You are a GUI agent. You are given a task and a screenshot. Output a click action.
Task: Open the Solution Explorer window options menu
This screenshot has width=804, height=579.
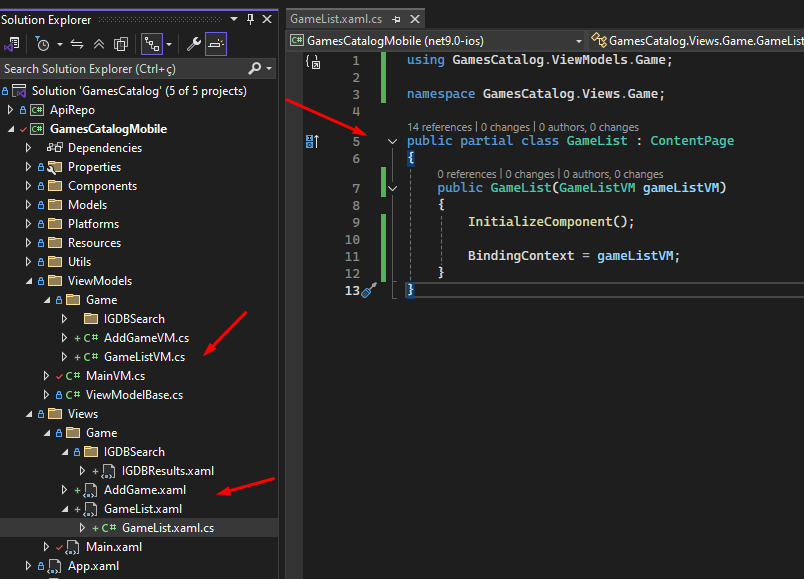click(x=235, y=19)
